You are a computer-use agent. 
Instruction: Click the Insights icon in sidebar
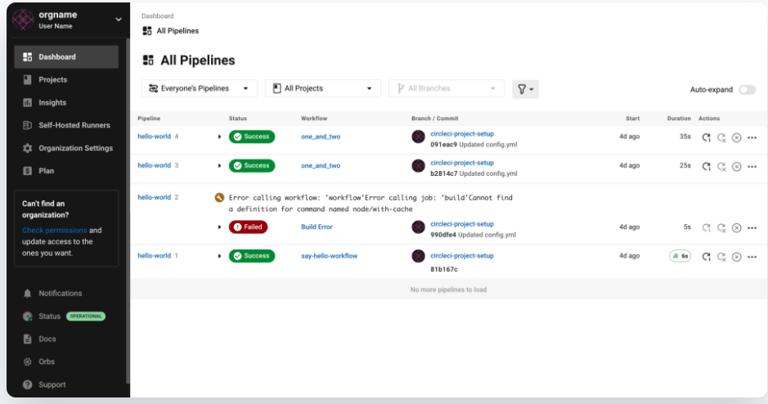[27, 102]
